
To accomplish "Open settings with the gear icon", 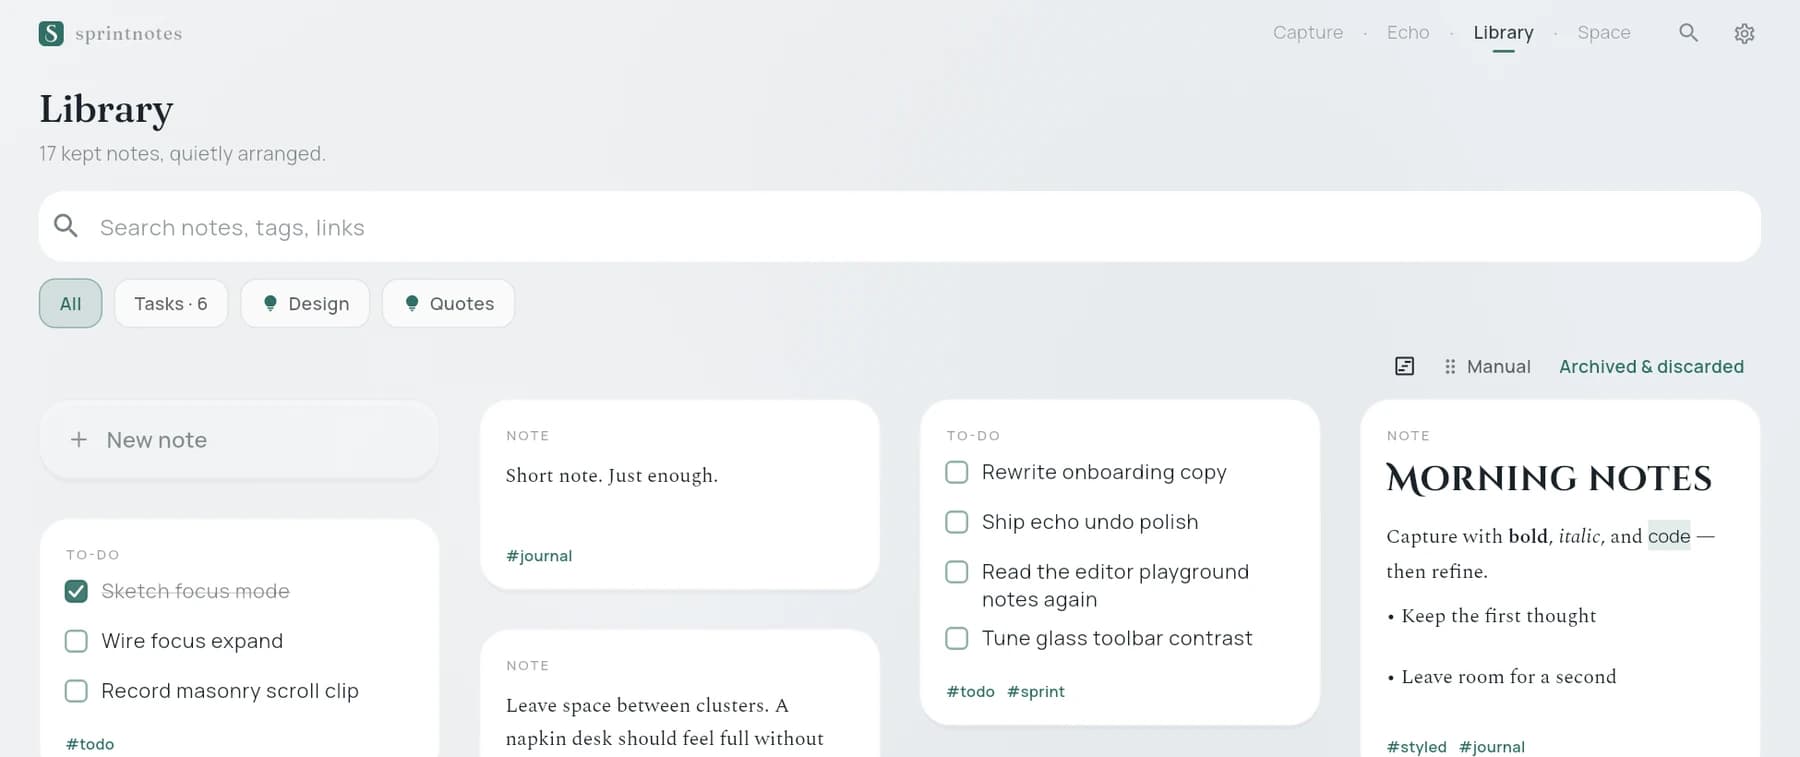I will pos(1744,33).
